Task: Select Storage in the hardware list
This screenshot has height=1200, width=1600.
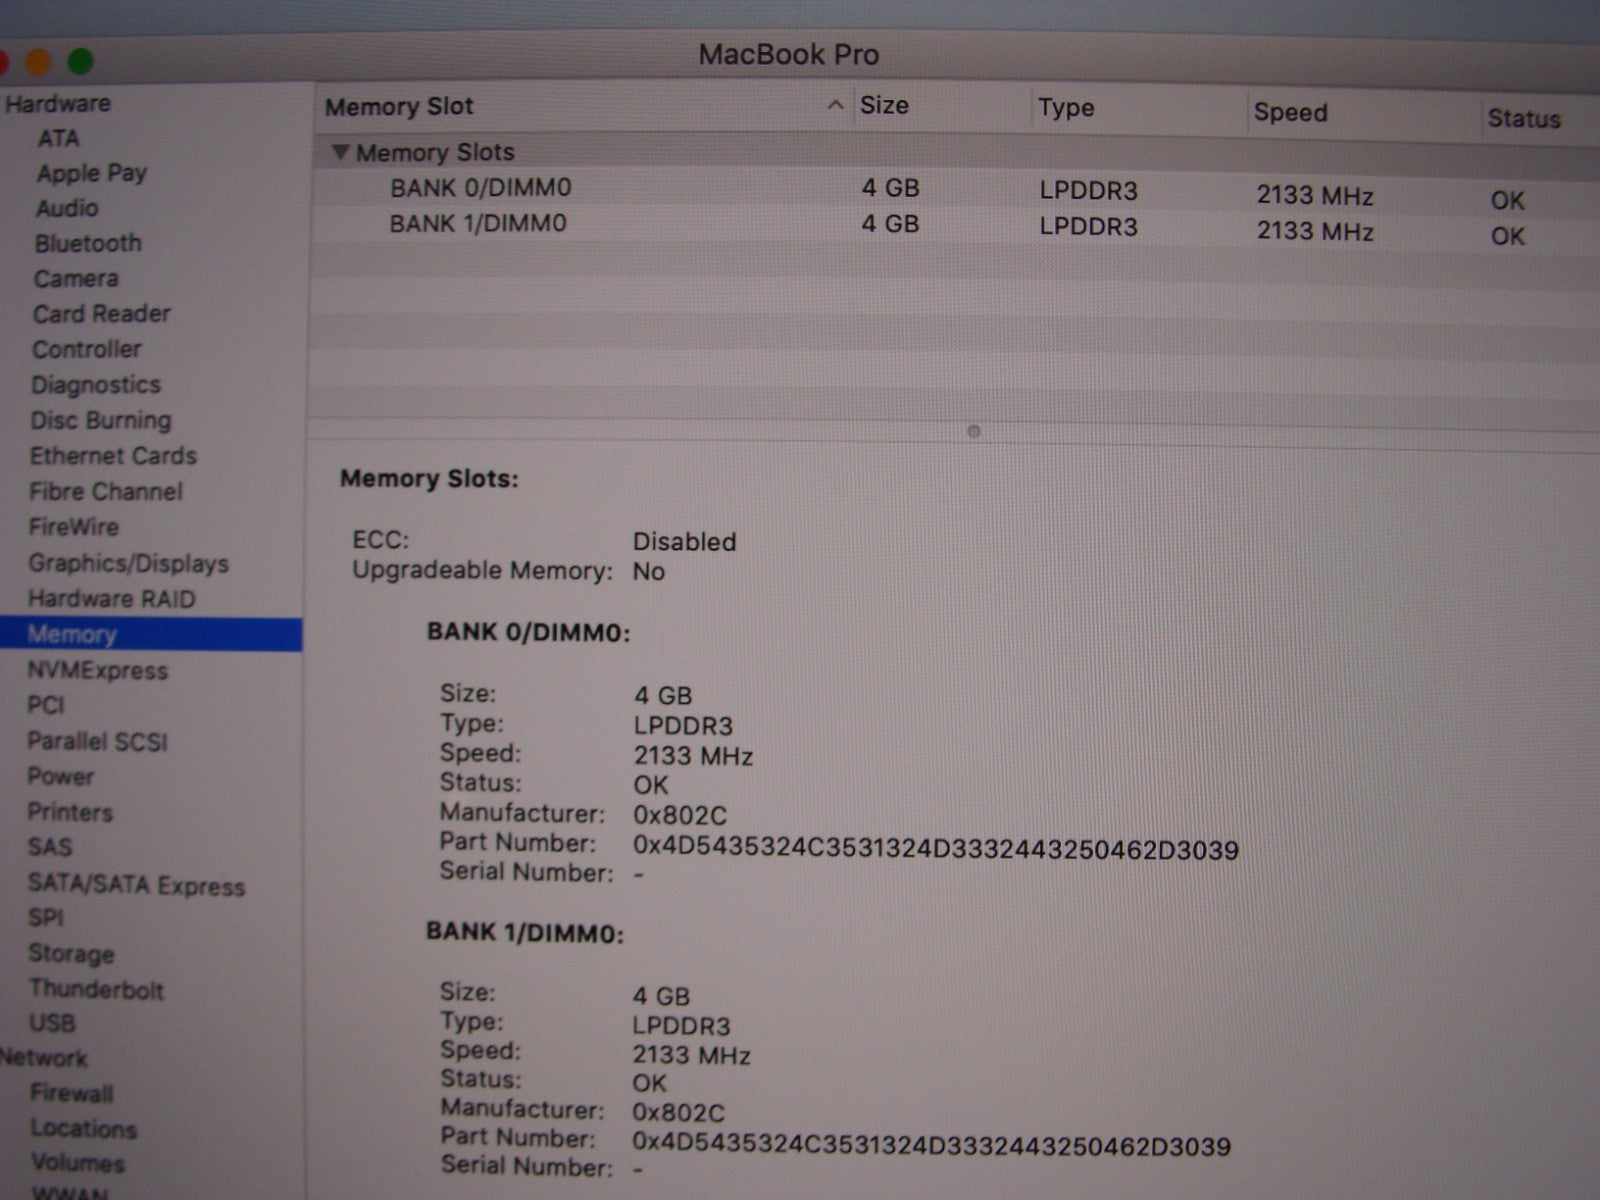Action: tap(71, 953)
